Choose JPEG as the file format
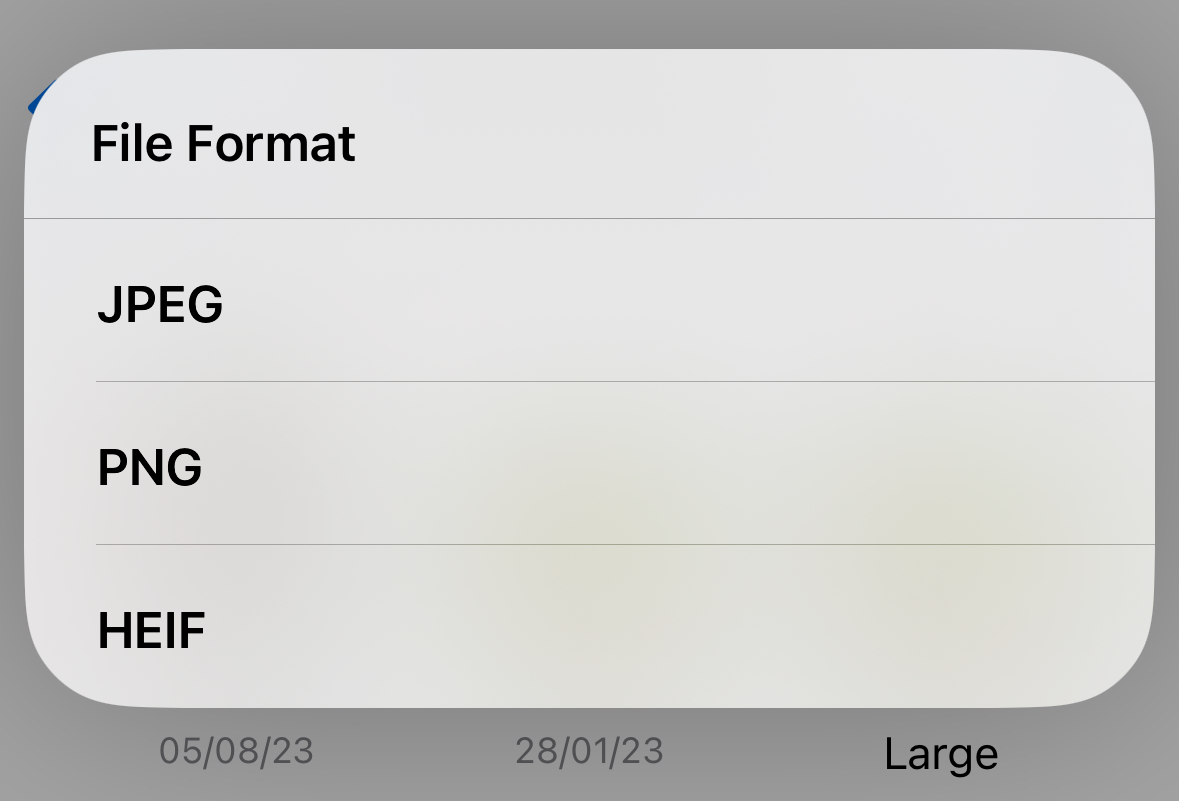 (590, 300)
